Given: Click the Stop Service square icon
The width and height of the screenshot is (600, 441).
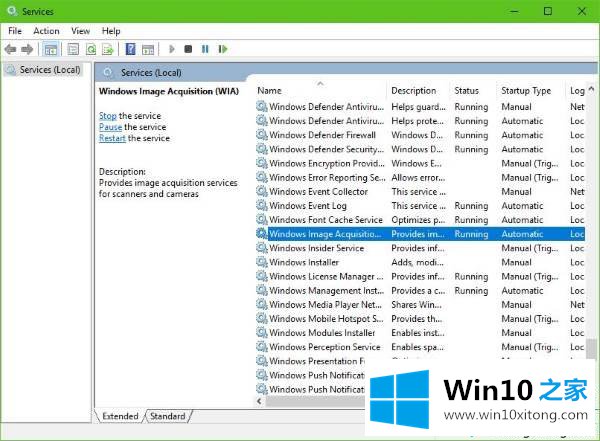Looking at the screenshot, I should click(x=188, y=49).
